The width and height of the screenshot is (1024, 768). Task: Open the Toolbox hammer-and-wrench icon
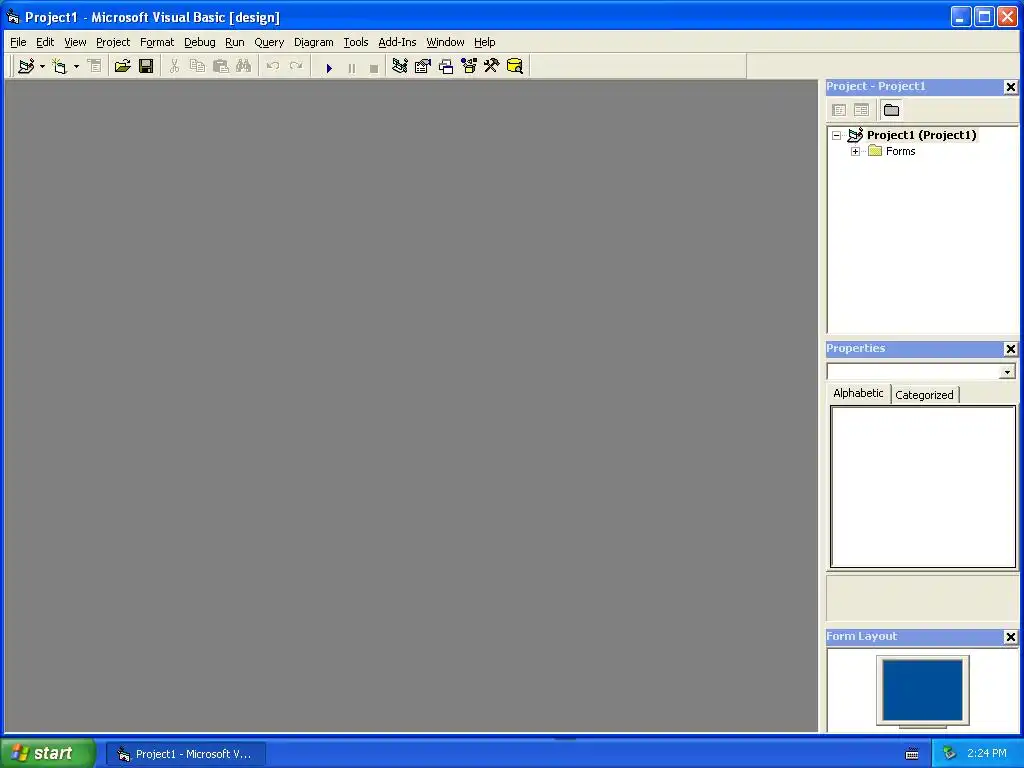491,66
